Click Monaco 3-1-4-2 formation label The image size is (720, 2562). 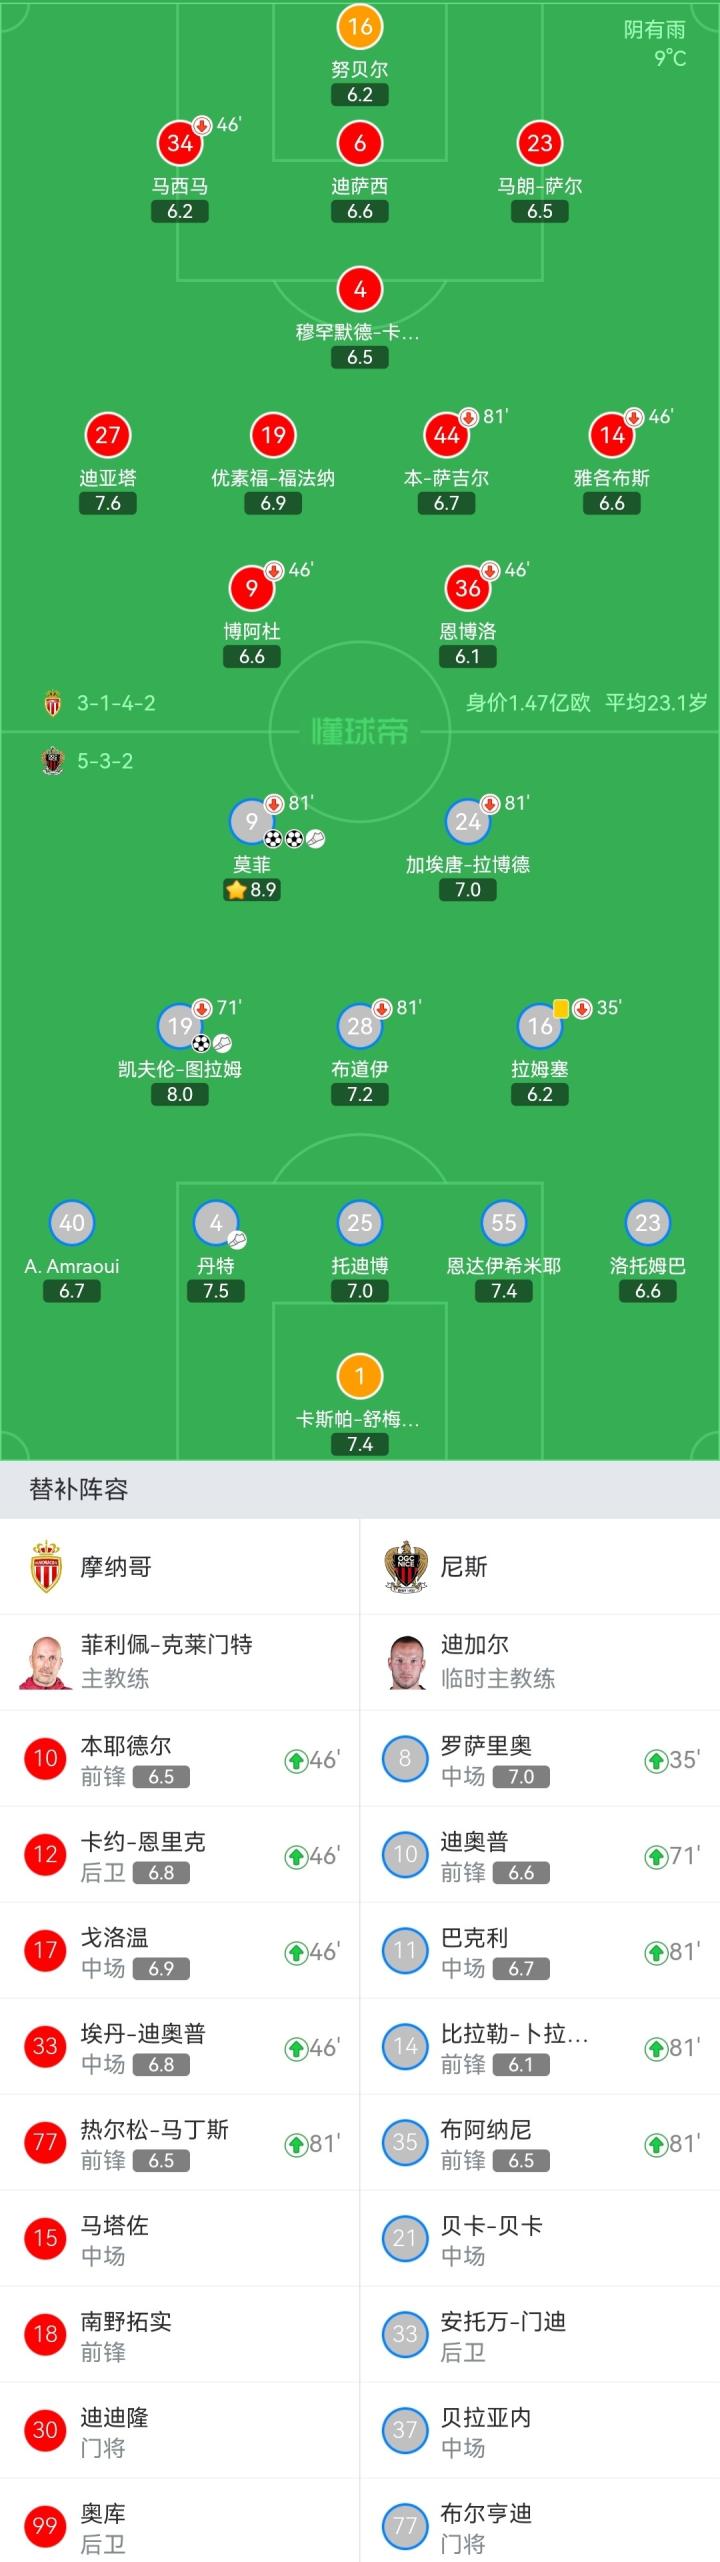(x=116, y=703)
